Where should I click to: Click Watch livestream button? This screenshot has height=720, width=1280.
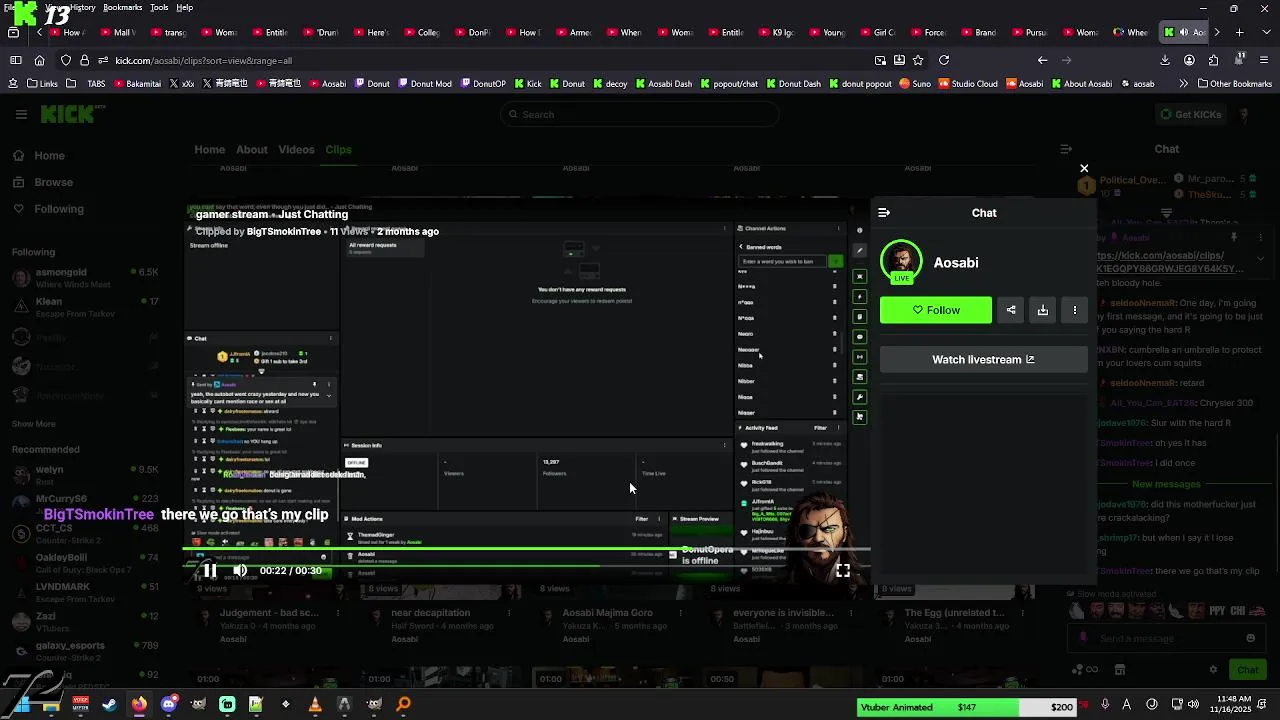point(983,360)
